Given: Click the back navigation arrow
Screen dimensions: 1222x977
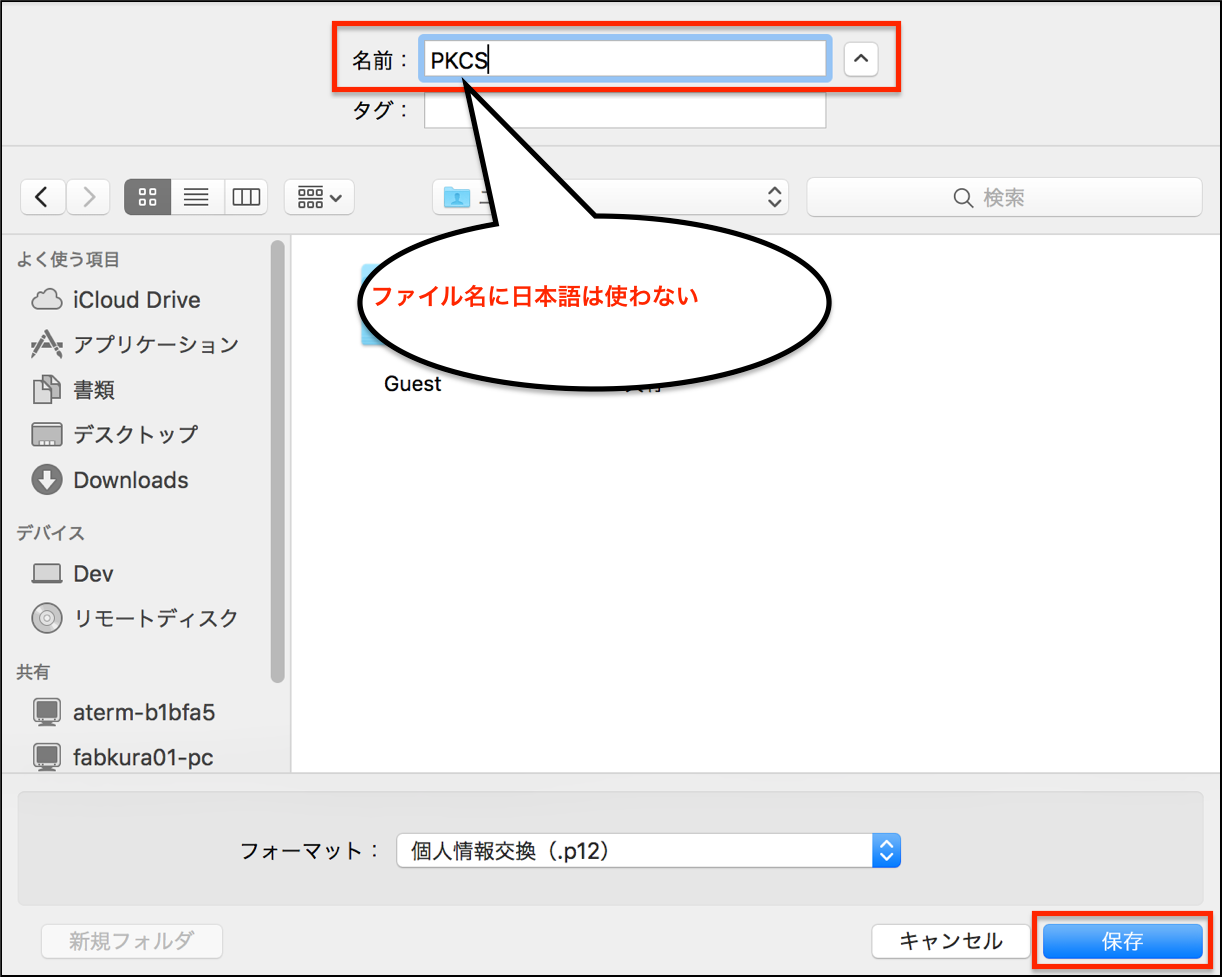Looking at the screenshot, I should tap(43, 197).
